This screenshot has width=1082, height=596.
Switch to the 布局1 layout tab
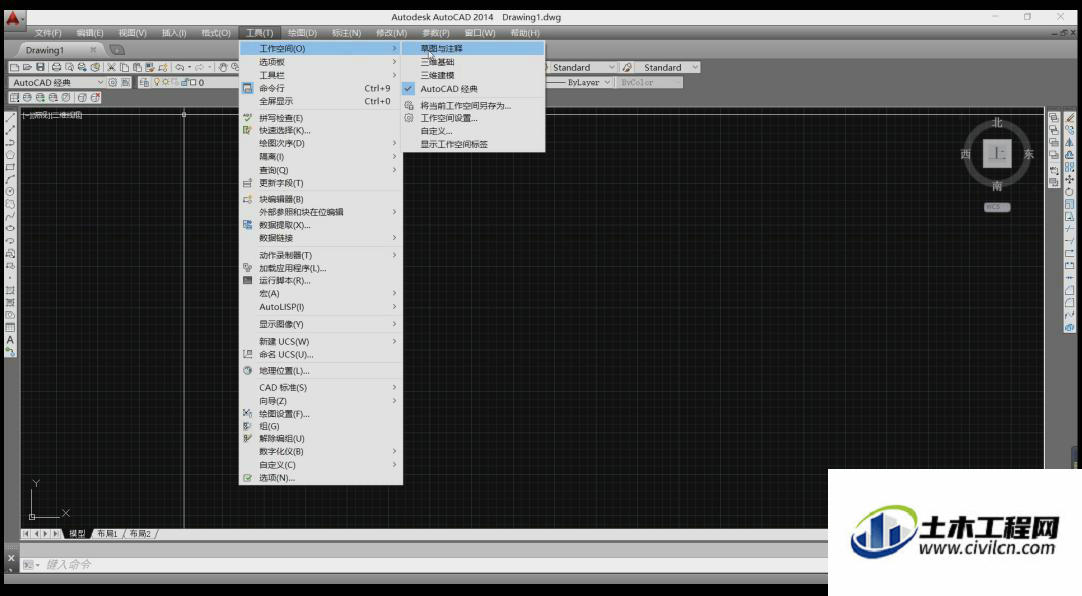point(107,534)
